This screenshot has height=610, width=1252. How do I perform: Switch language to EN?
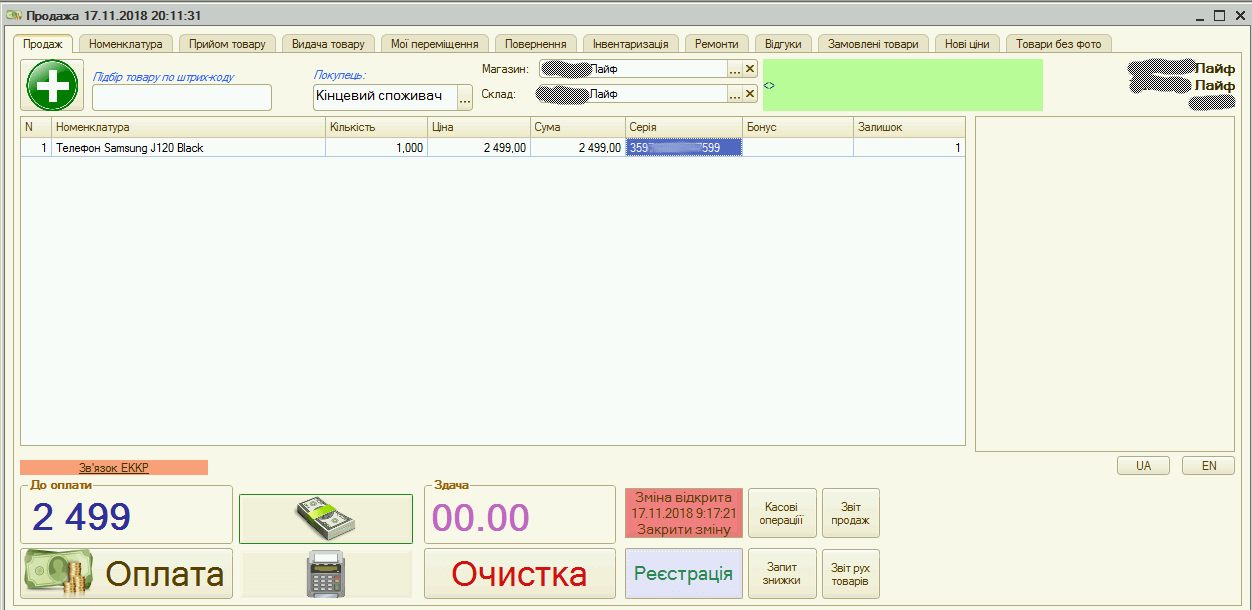(1208, 466)
